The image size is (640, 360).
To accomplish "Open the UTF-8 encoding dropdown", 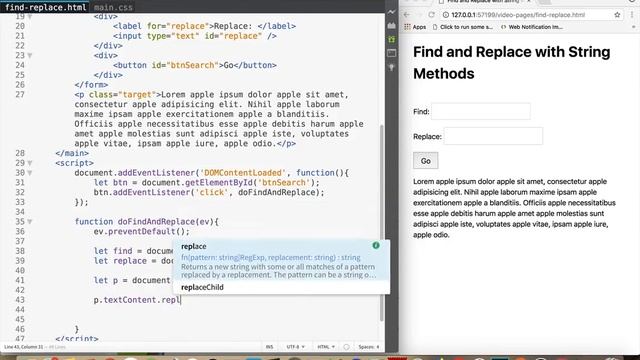I will point(296,347).
